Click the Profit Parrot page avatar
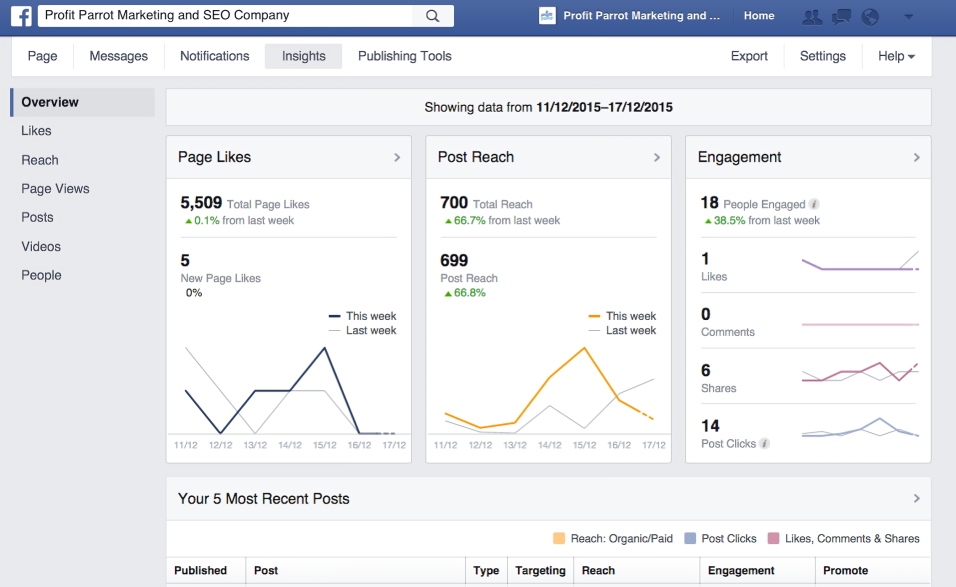The width and height of the screenshot is (956, 587). coord(547,16)
